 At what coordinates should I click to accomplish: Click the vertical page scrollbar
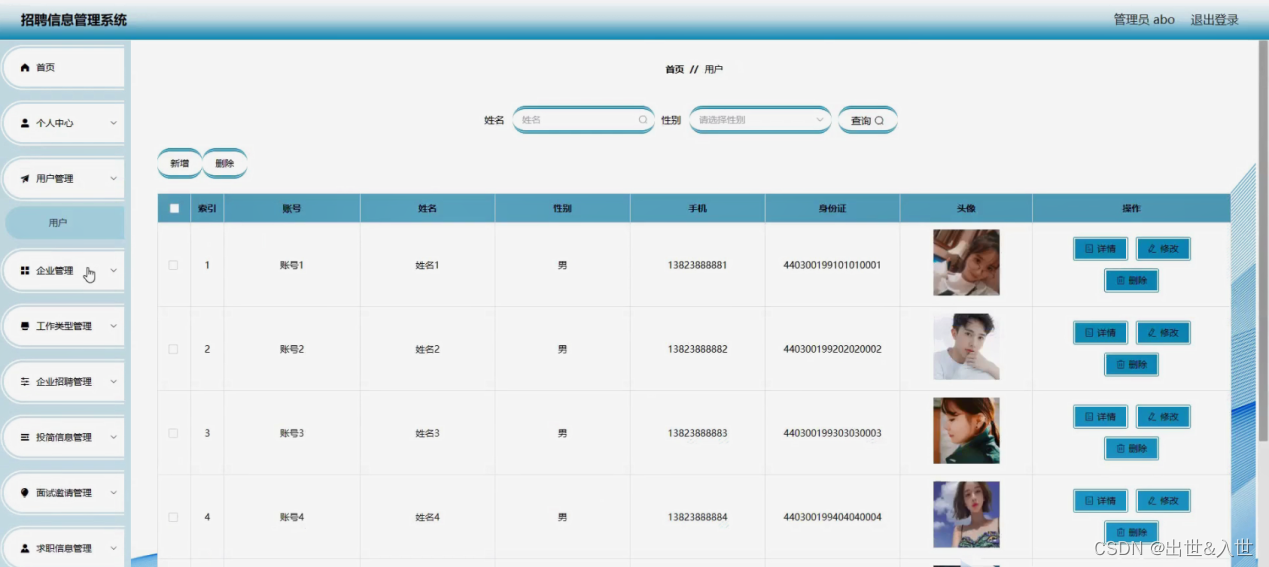coord(1263,240)
